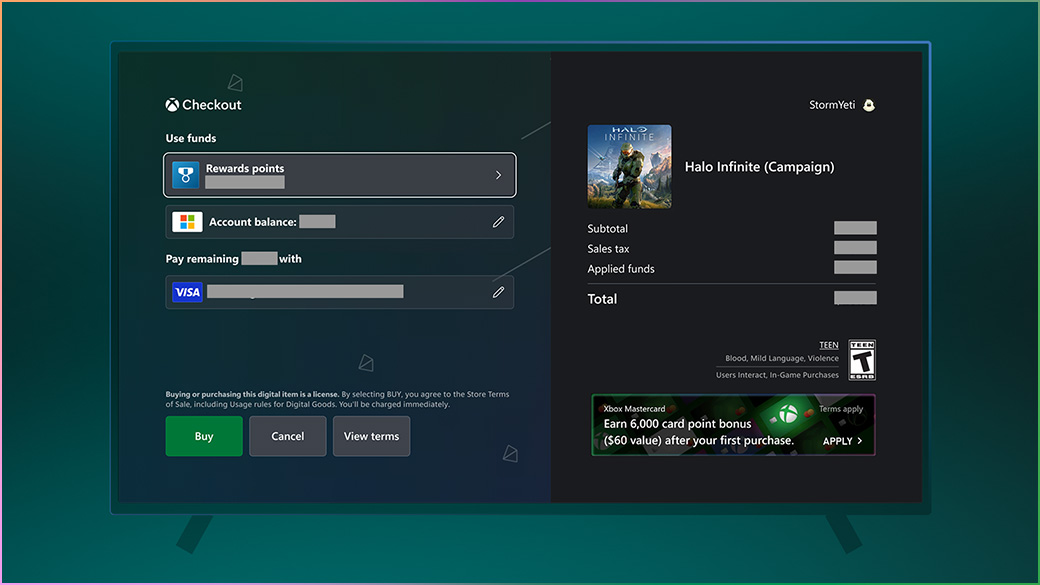Click the Checkout checkmark icon
Screen dimensions: 1040x585
tap(172, 104)
